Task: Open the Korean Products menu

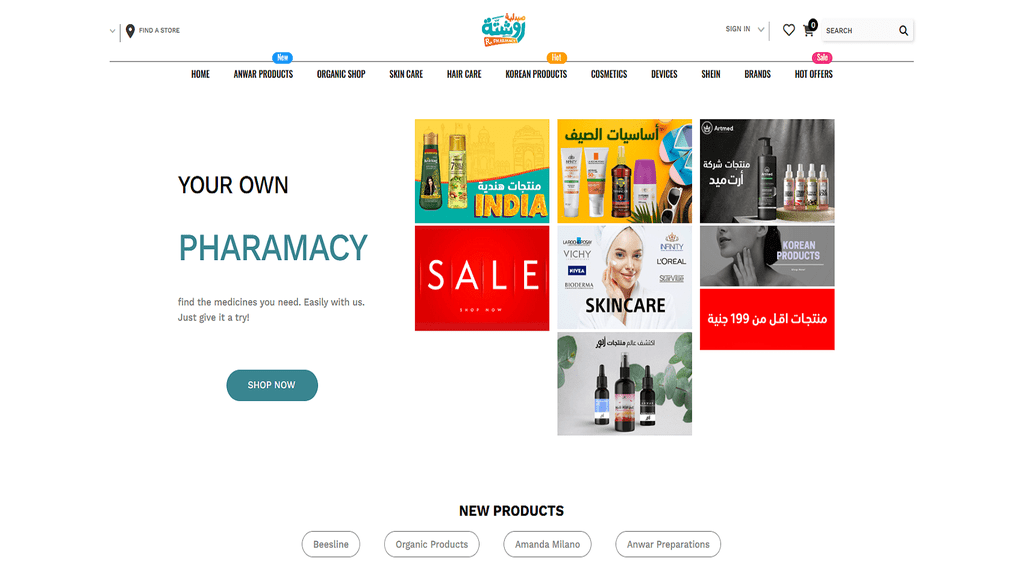Action: click(x=536, y=74)
